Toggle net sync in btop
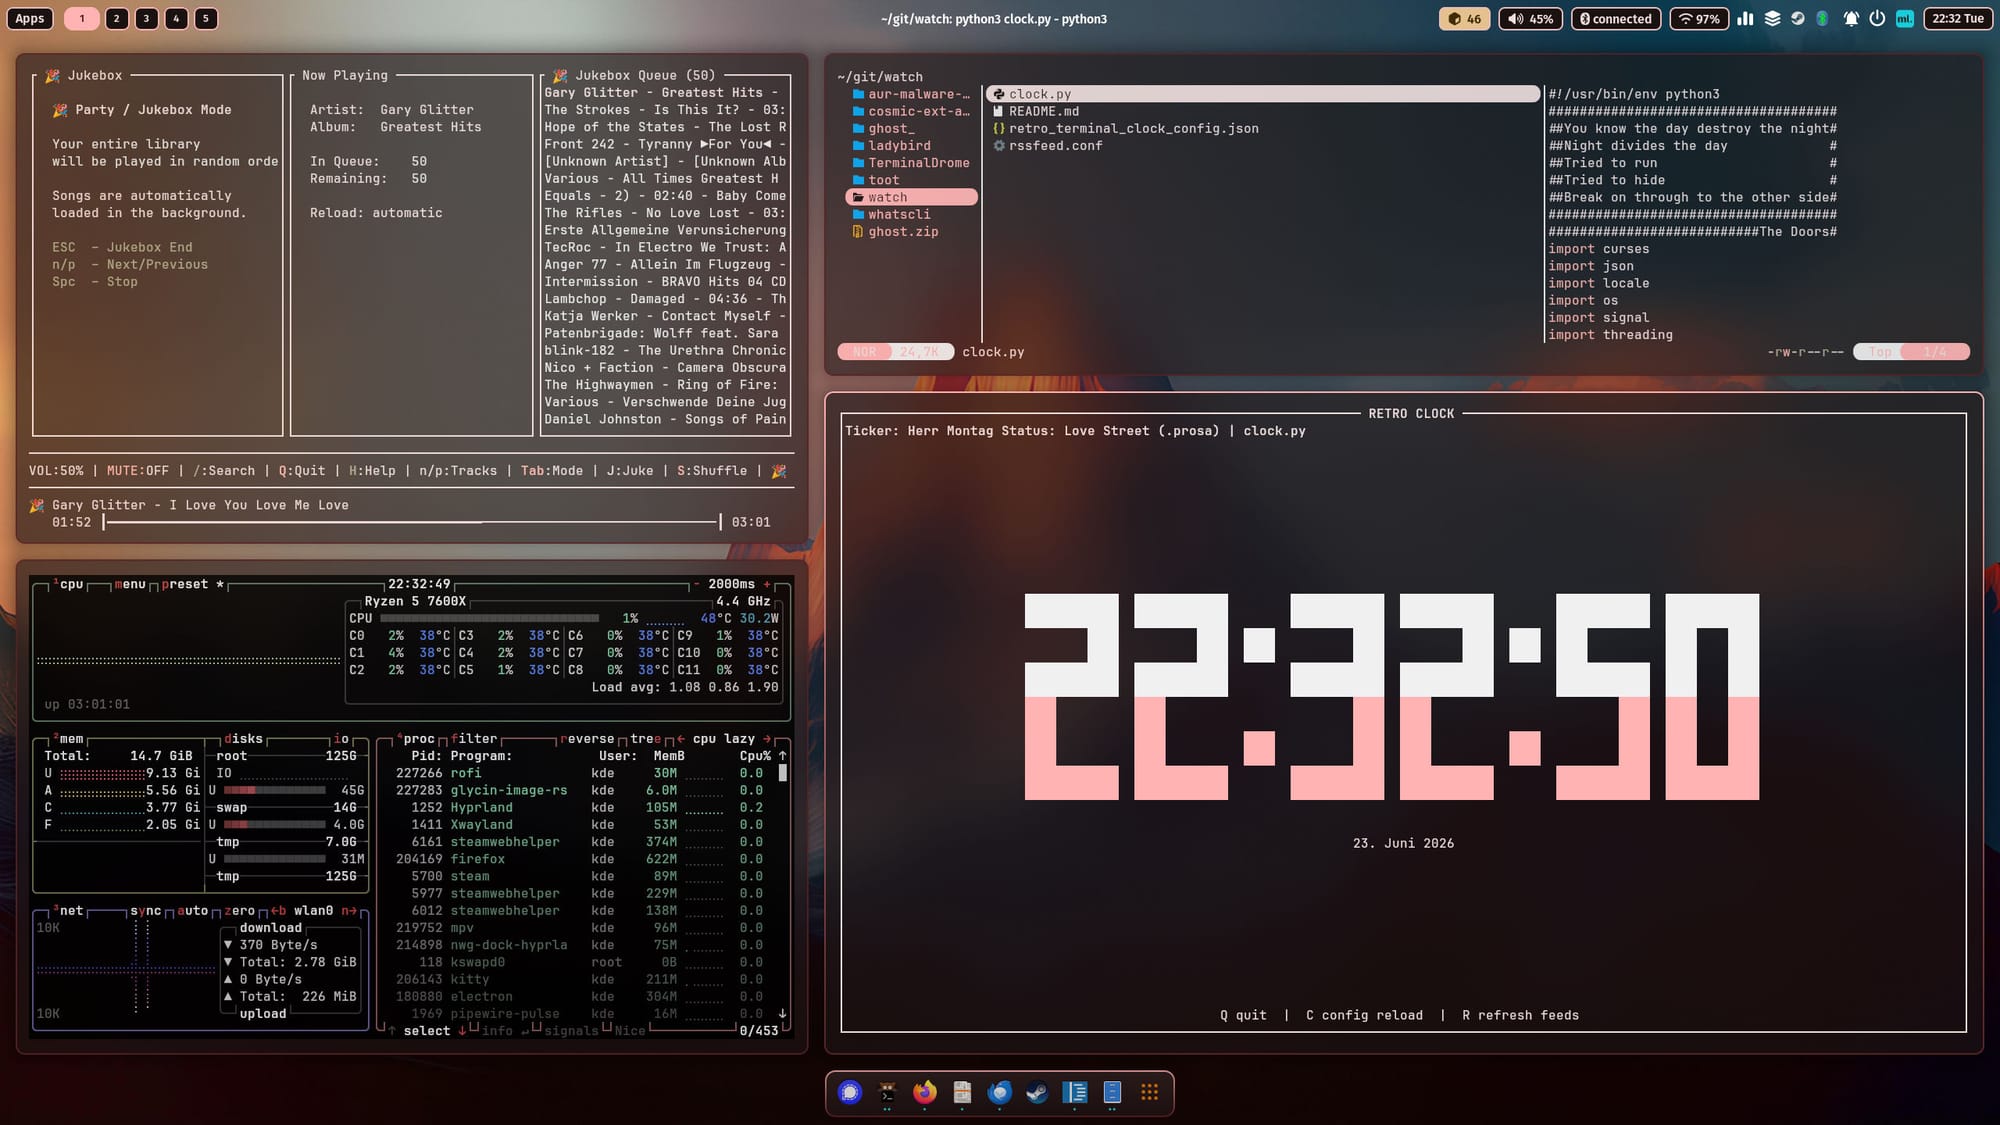 tap(145, 911)
